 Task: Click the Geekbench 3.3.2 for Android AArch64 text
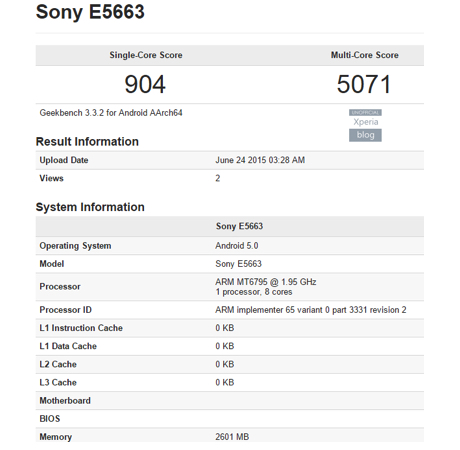click(111, 113)
